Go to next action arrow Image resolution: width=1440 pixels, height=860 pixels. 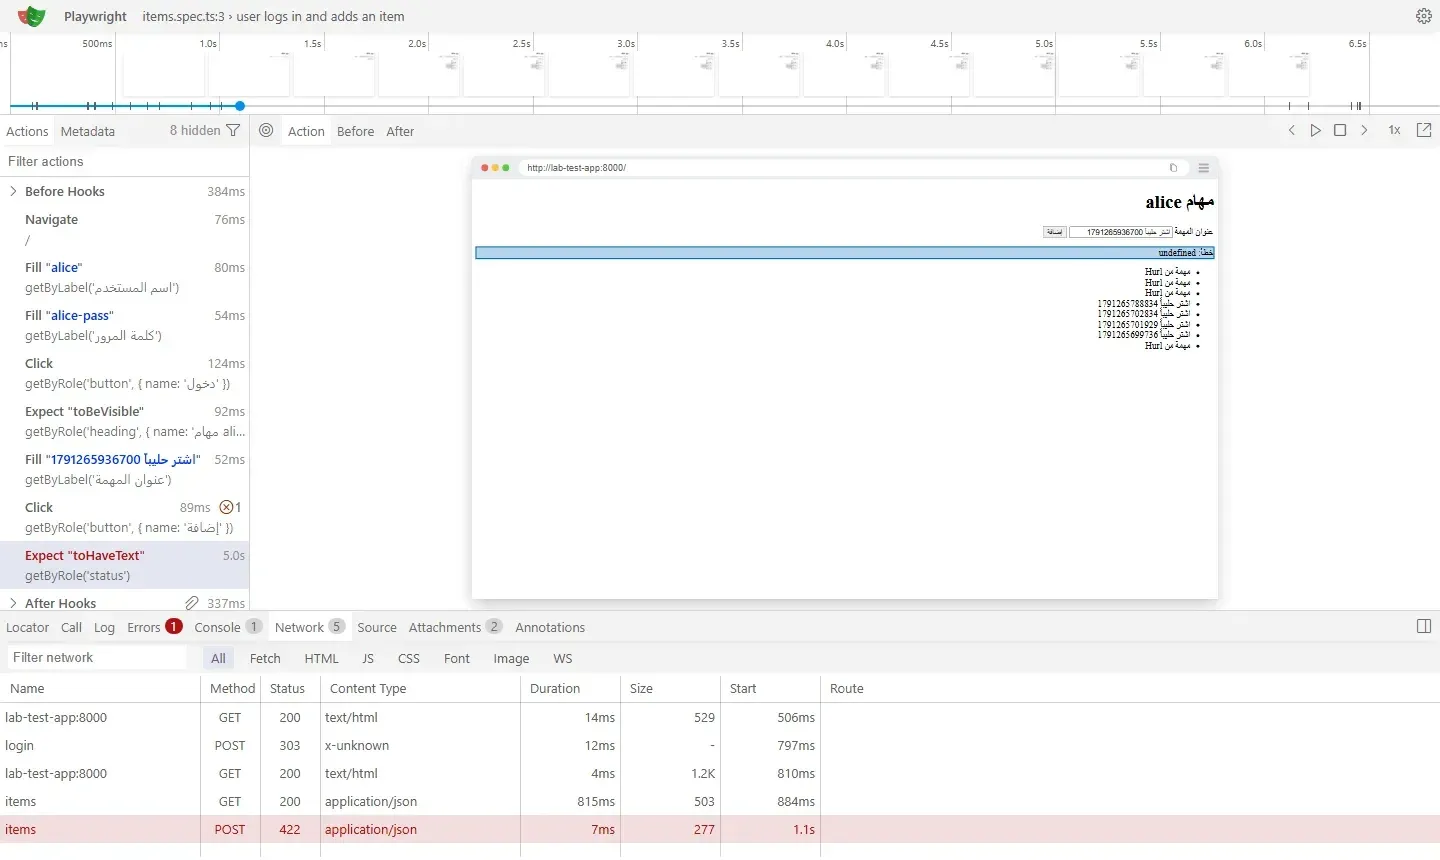click(1364, 130)
